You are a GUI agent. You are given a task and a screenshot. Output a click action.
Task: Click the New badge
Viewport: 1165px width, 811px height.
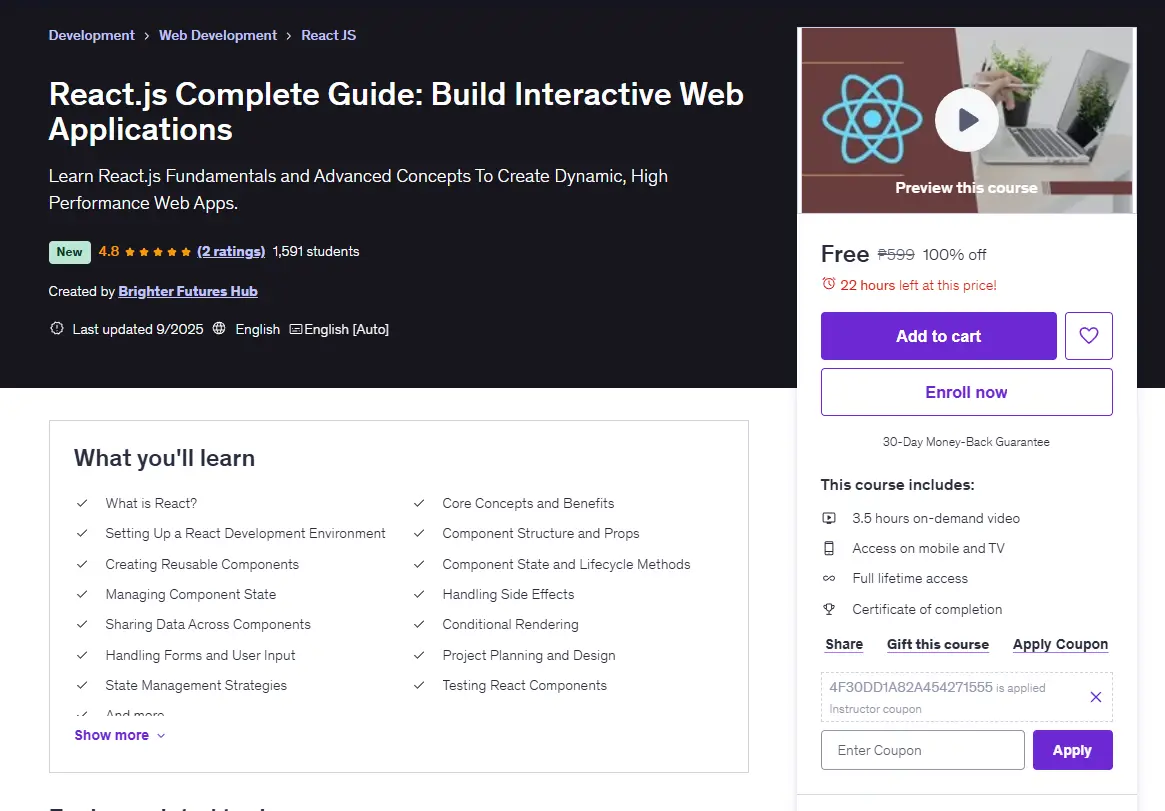click(x=70, y=252)
